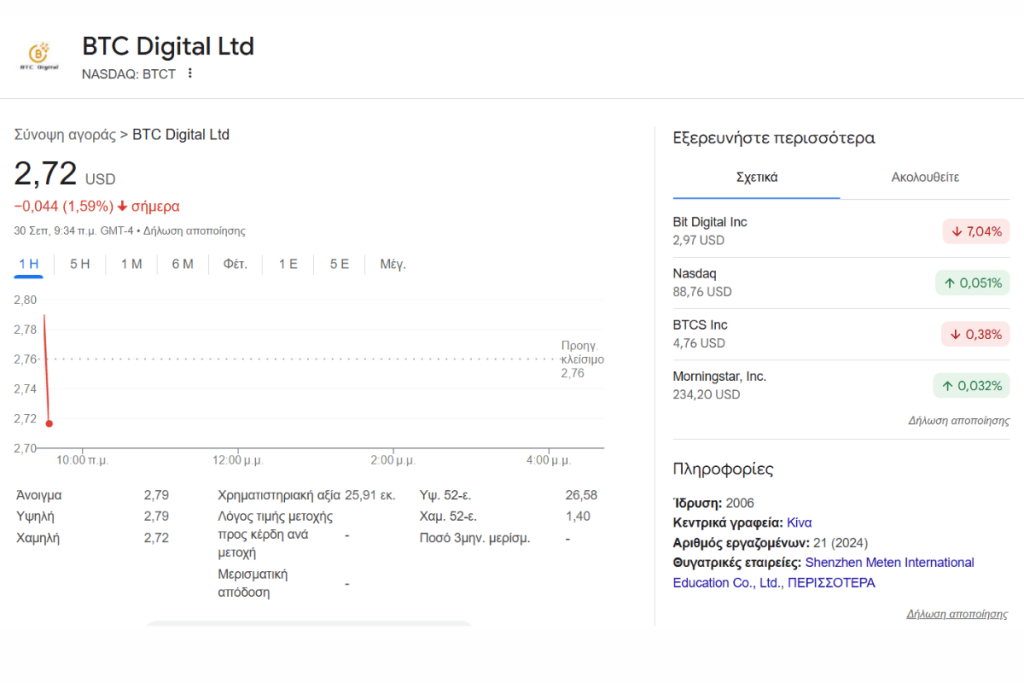The height and width of the screenshot is (683, 1024).
Task: Click the Προηγ. κλείσιμο 2,76 chart label
Action: tap(582, 359)
